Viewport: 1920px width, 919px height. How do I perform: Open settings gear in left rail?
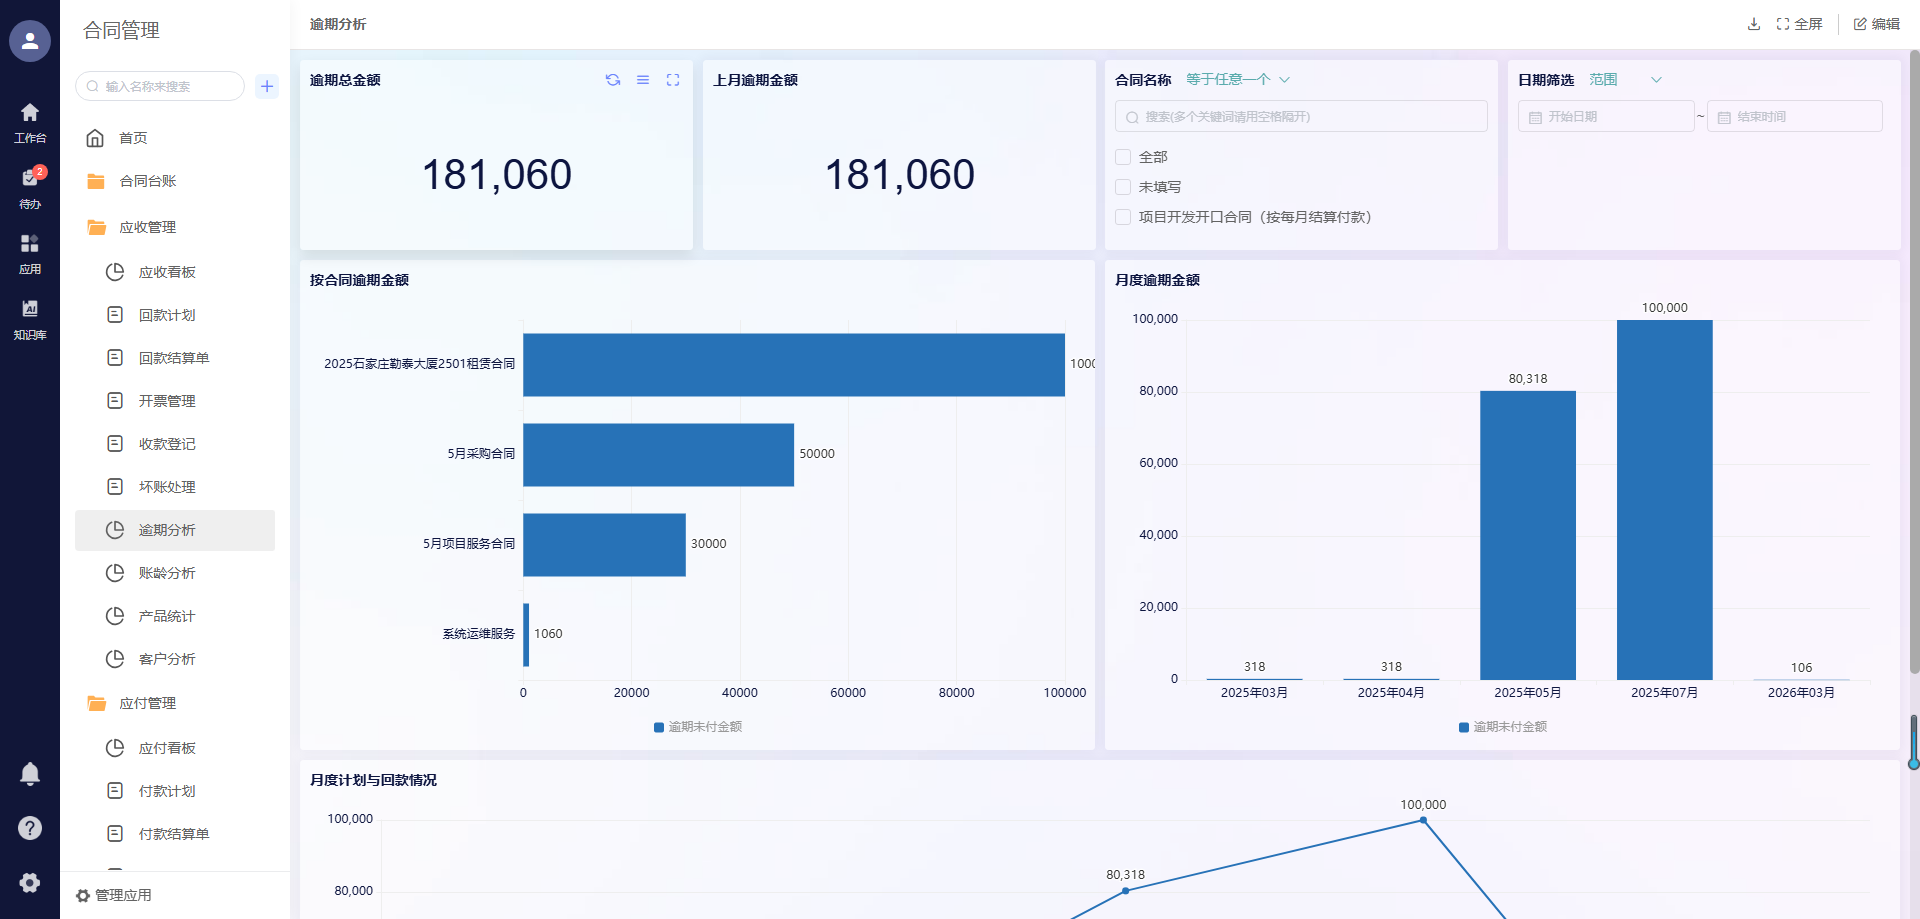(30, 882)
